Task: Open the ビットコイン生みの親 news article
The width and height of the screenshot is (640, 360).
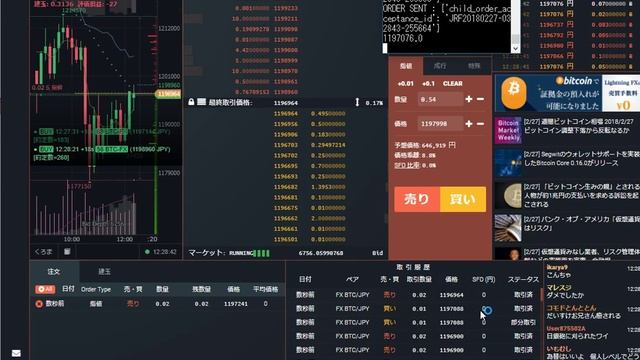Action: click(x=581, y=195)
